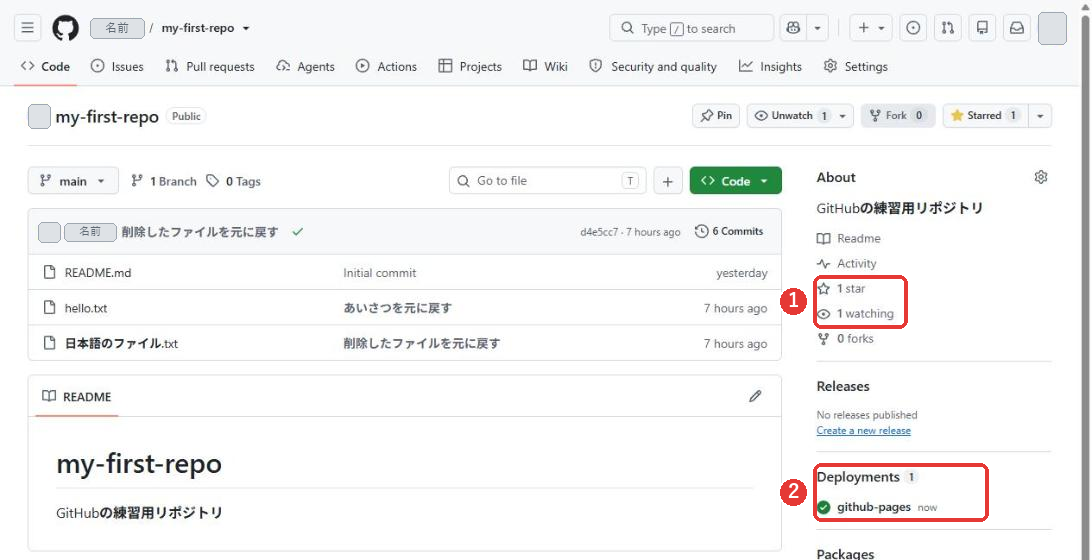The width and height of the screenshot is (1092, 560).
Task: Open commit hash d4e5cc7
Action: [x=599, y=232]
